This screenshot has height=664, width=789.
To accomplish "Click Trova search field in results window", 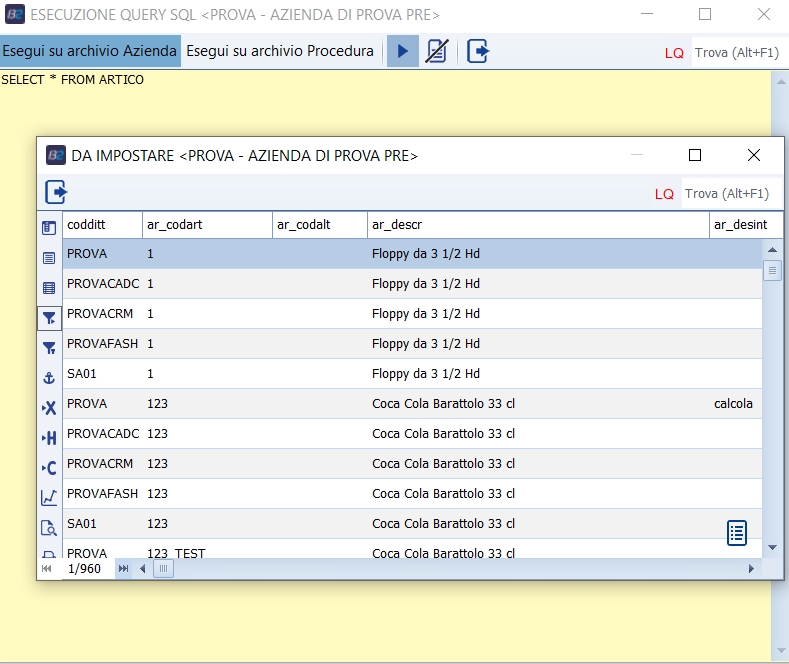I will point(731,193).
